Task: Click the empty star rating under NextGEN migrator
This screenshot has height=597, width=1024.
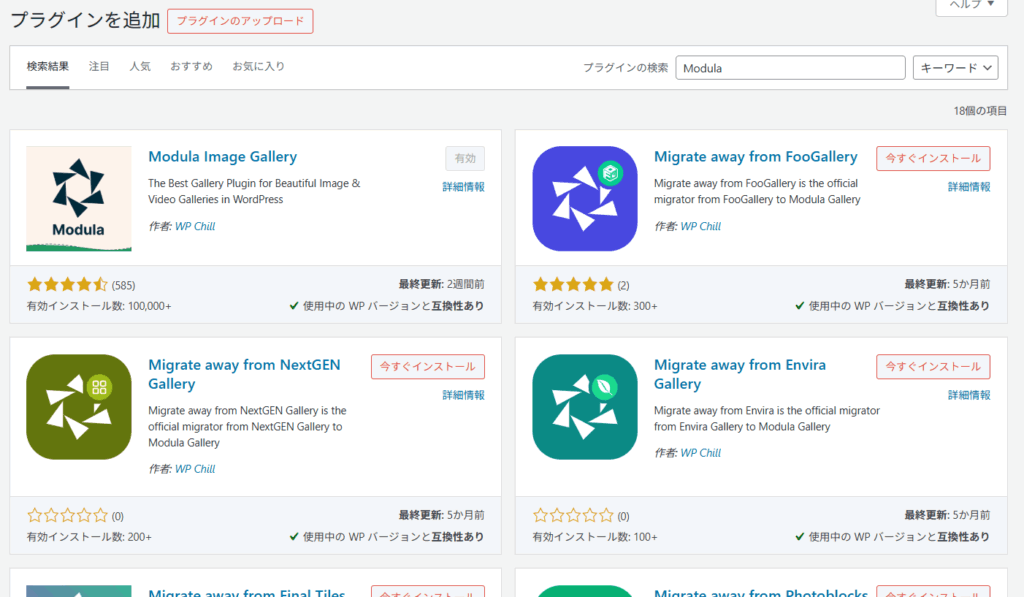Action: (67, 516)
